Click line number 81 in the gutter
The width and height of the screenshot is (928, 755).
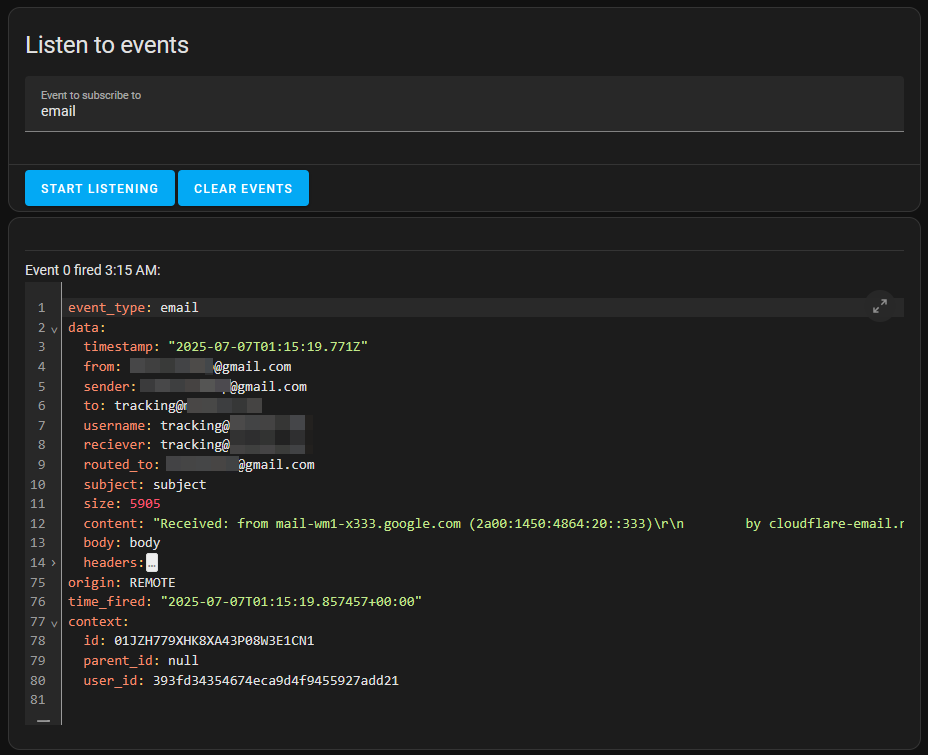(38, 700)
